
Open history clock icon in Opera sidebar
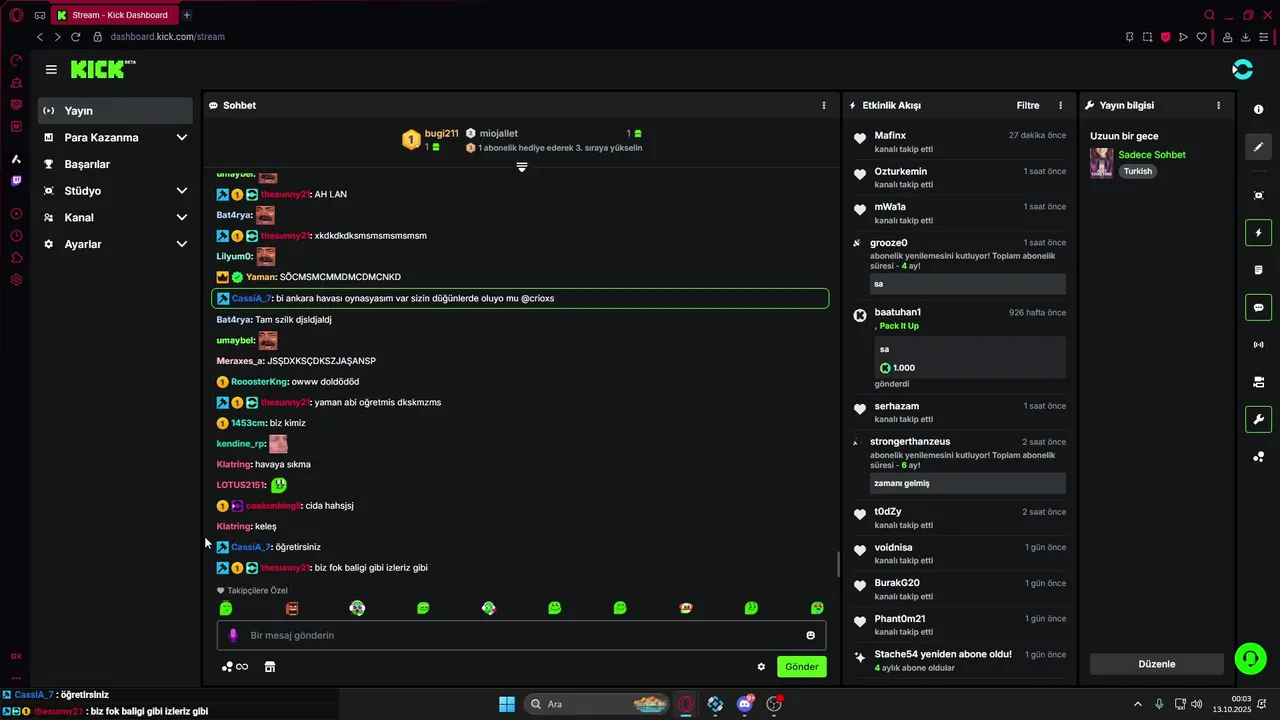[16, 236]
